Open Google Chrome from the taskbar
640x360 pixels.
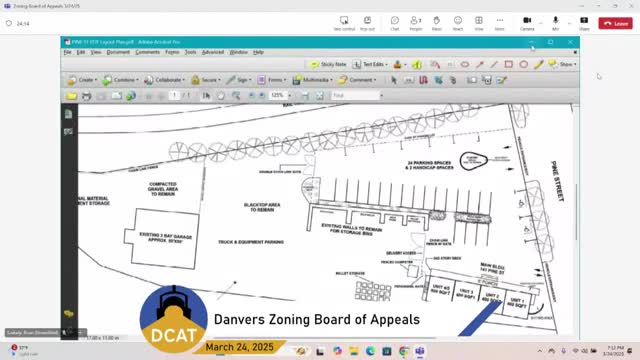[404, 351]
